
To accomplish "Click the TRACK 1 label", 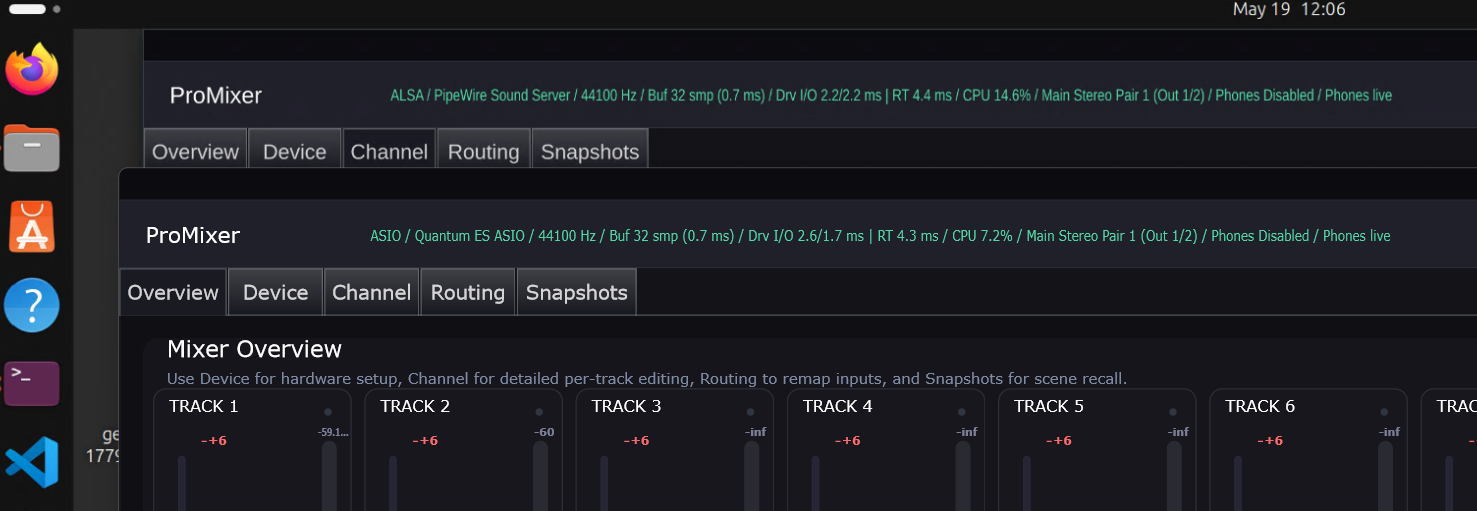I will [x=204, y=406].
